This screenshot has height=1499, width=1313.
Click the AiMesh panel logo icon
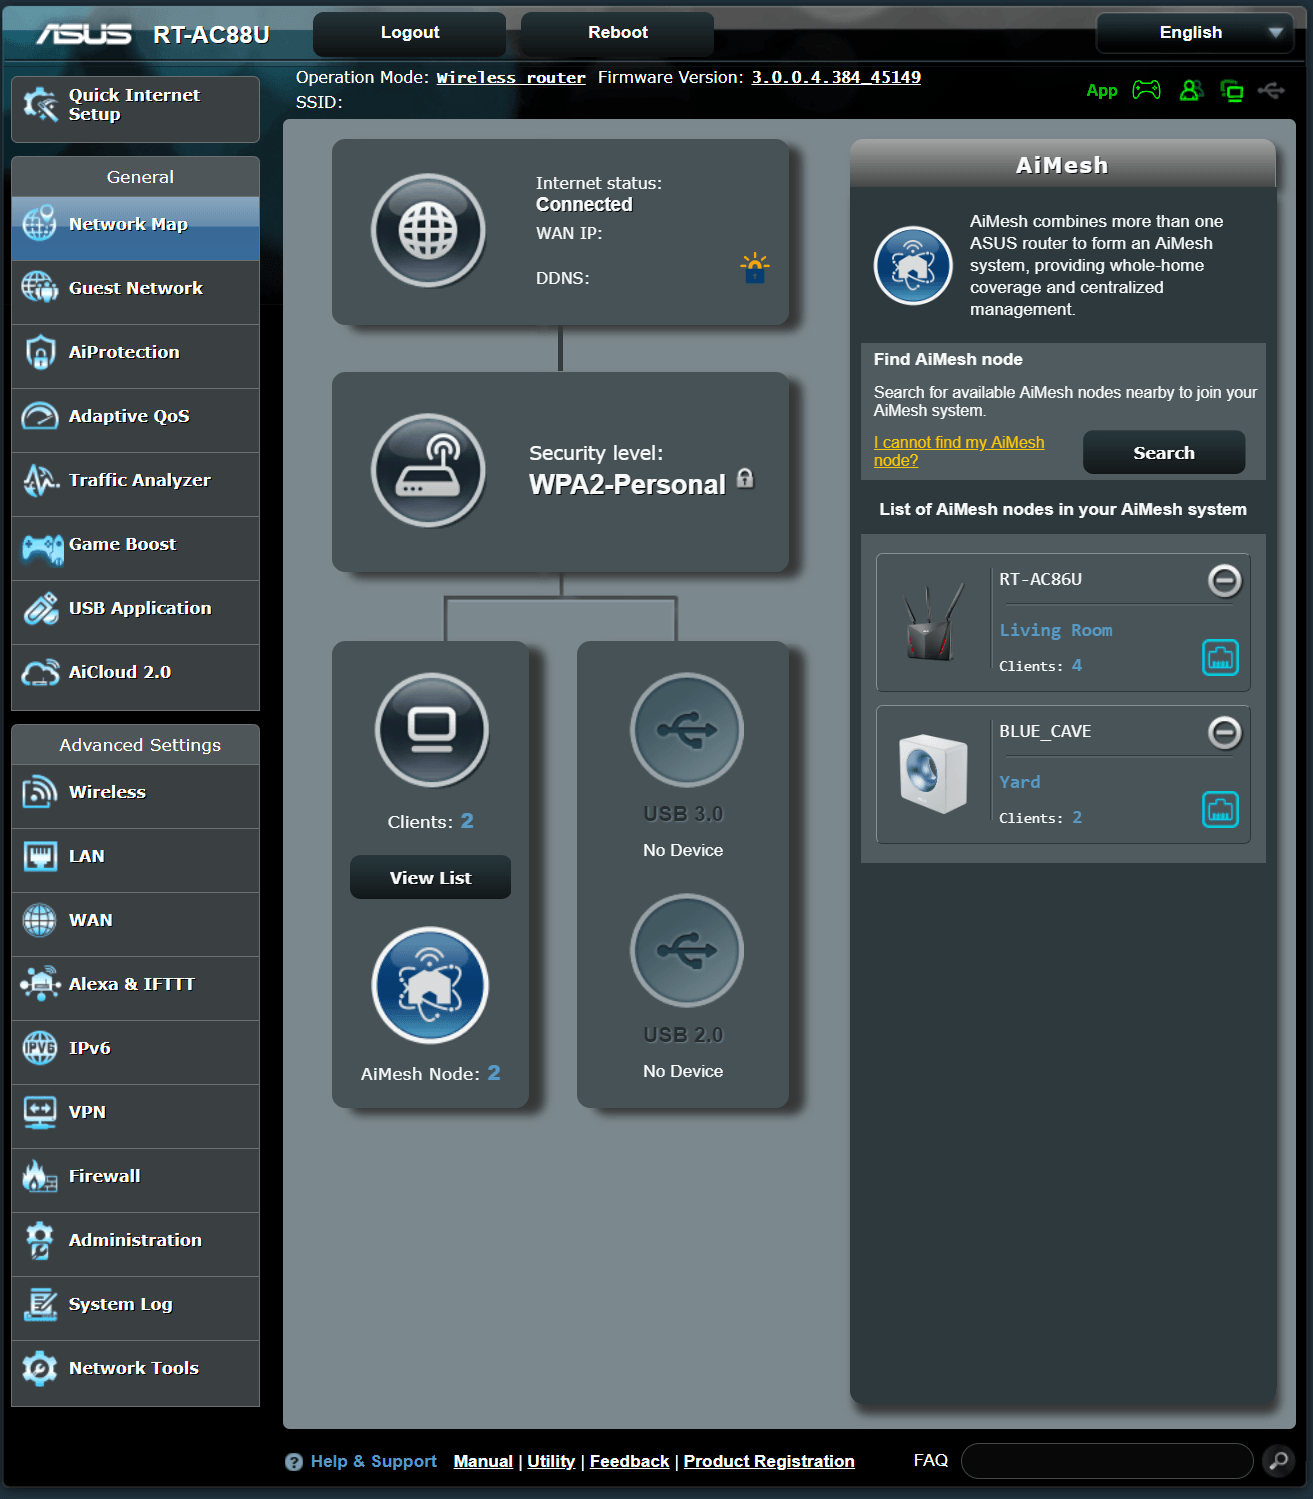point(913,266)
